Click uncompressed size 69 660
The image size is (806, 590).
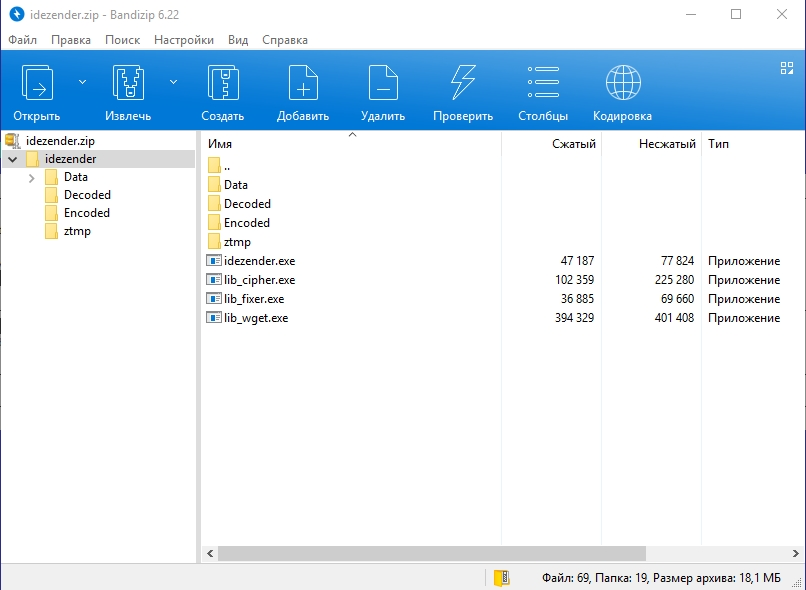click(677, 299)
